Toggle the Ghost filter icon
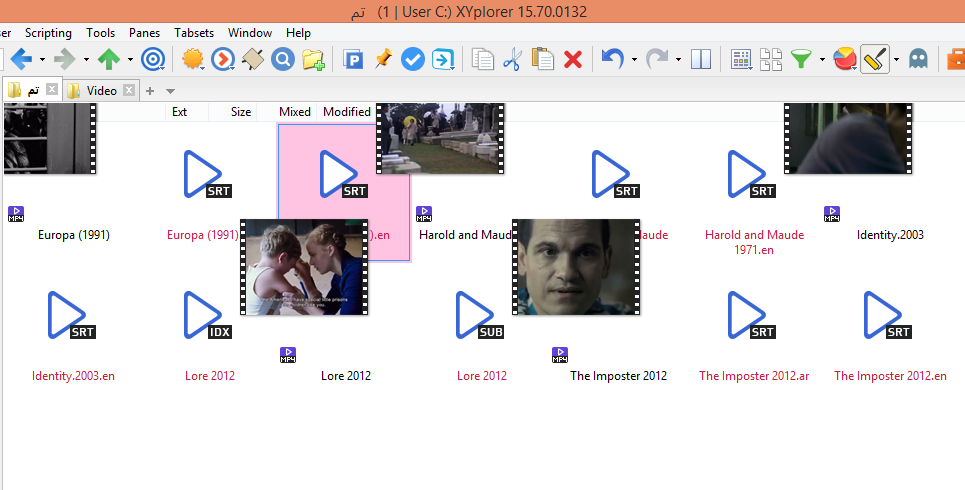This screenshot has height=490, width=965. click(x=917, y=59)
